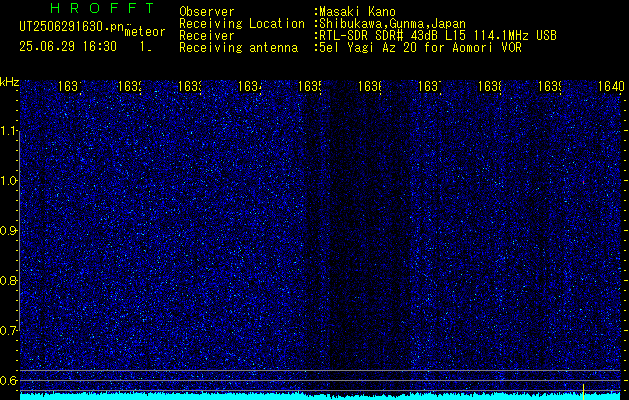Click the 1.1 frequency axis label

(9, 131)
